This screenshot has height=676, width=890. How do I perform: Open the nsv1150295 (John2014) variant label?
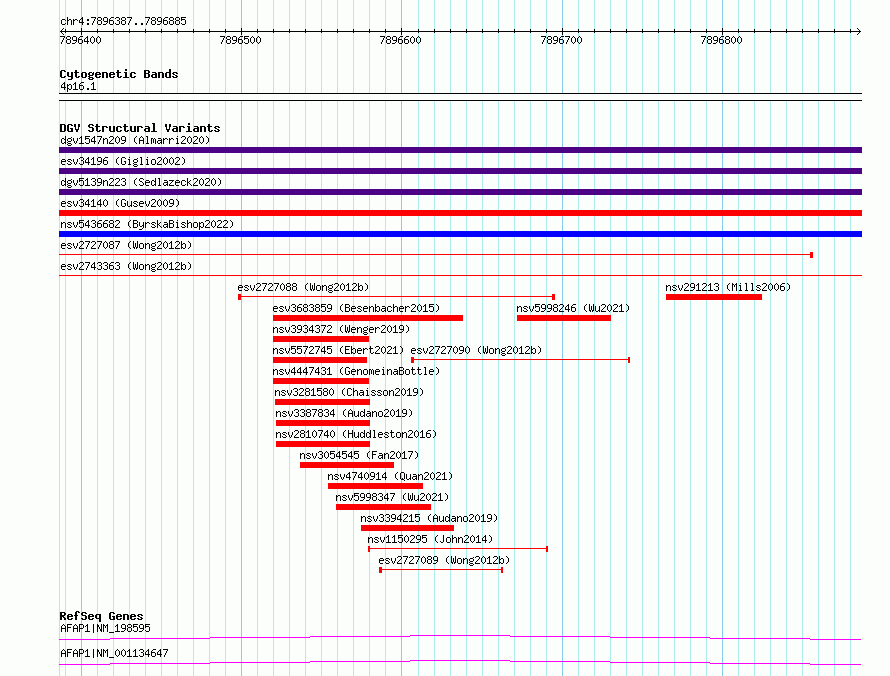coord(430,539)
